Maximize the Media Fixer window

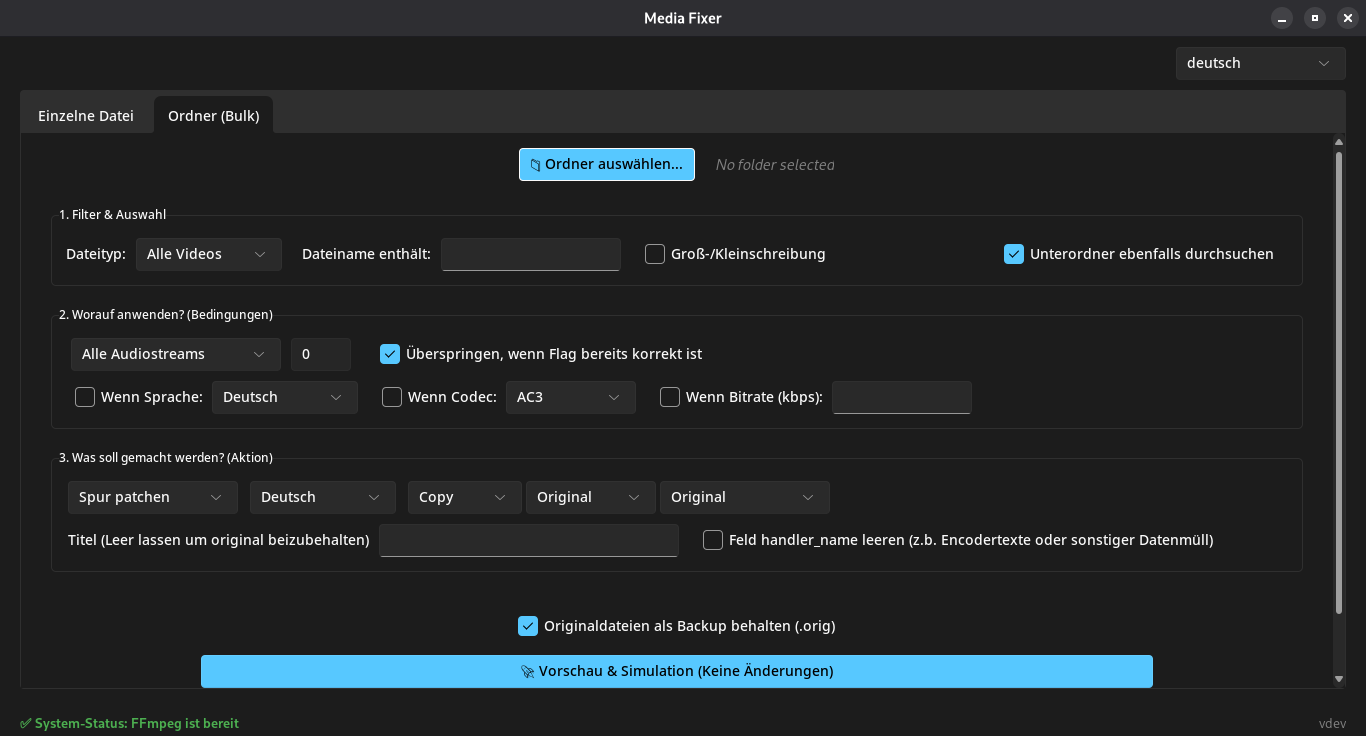point(1315,18)
